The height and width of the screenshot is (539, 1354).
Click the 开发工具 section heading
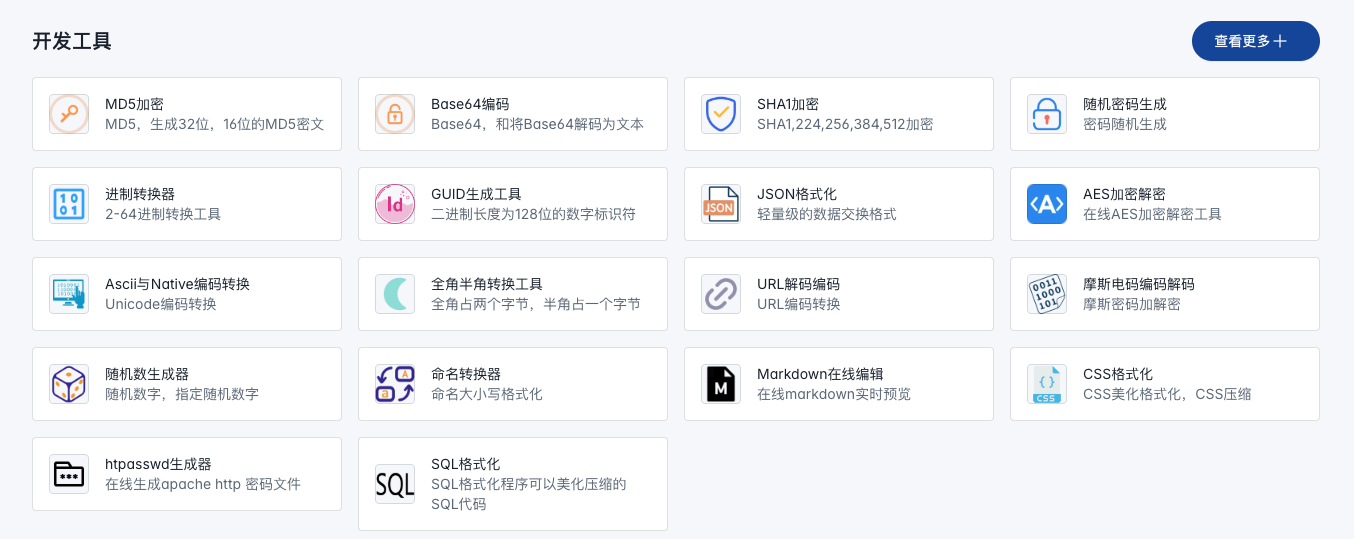[72, 41]
